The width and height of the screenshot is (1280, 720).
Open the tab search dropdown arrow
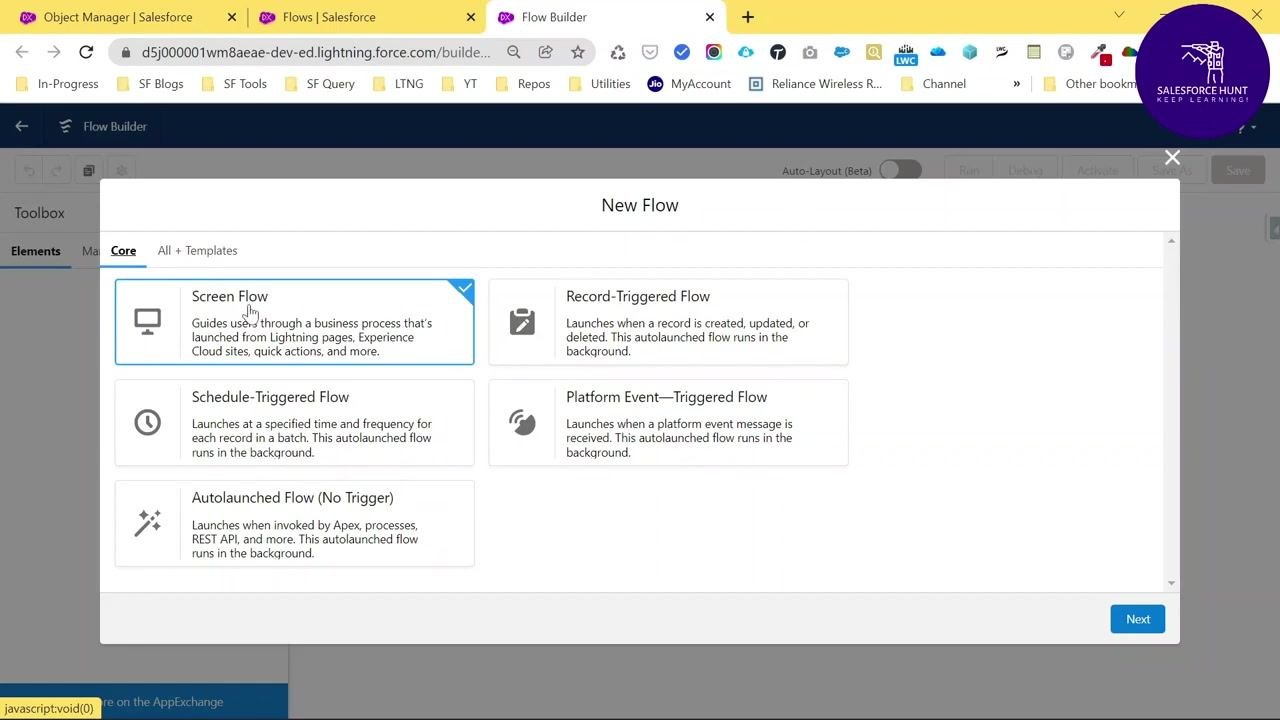1119,15
